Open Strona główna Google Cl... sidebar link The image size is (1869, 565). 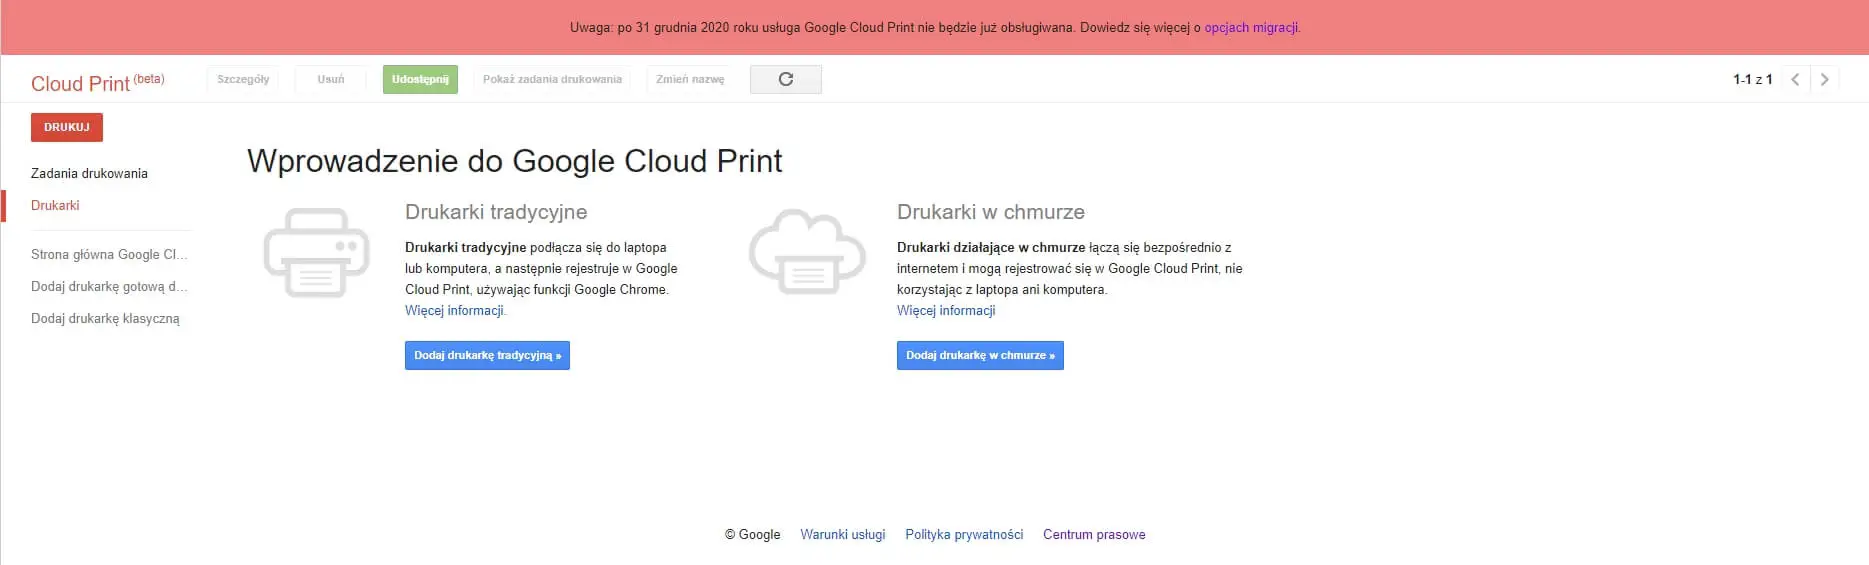tap(109, 254)
